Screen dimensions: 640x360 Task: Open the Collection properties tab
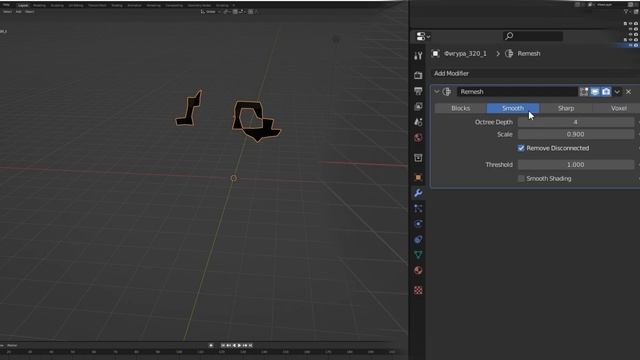[418, 158]
